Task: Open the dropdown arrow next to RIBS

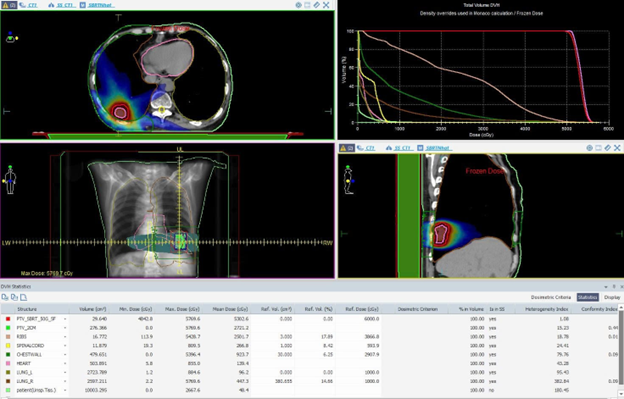Action: coord(65,337)
